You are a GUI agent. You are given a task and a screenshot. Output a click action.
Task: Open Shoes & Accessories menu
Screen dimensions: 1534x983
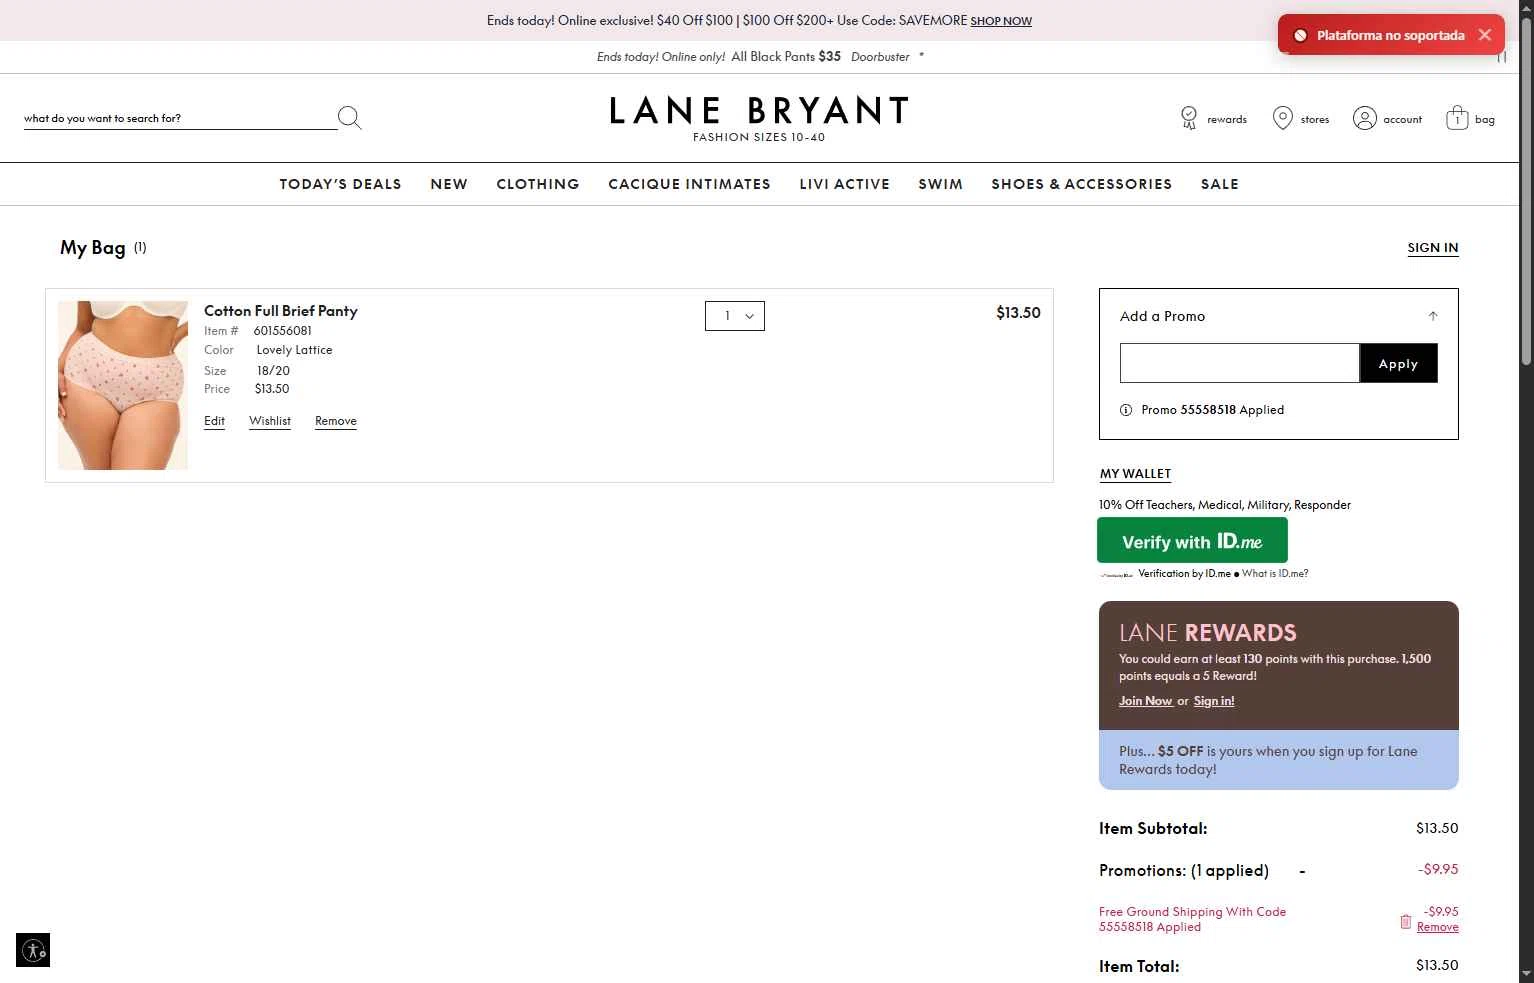(1081, 184)
